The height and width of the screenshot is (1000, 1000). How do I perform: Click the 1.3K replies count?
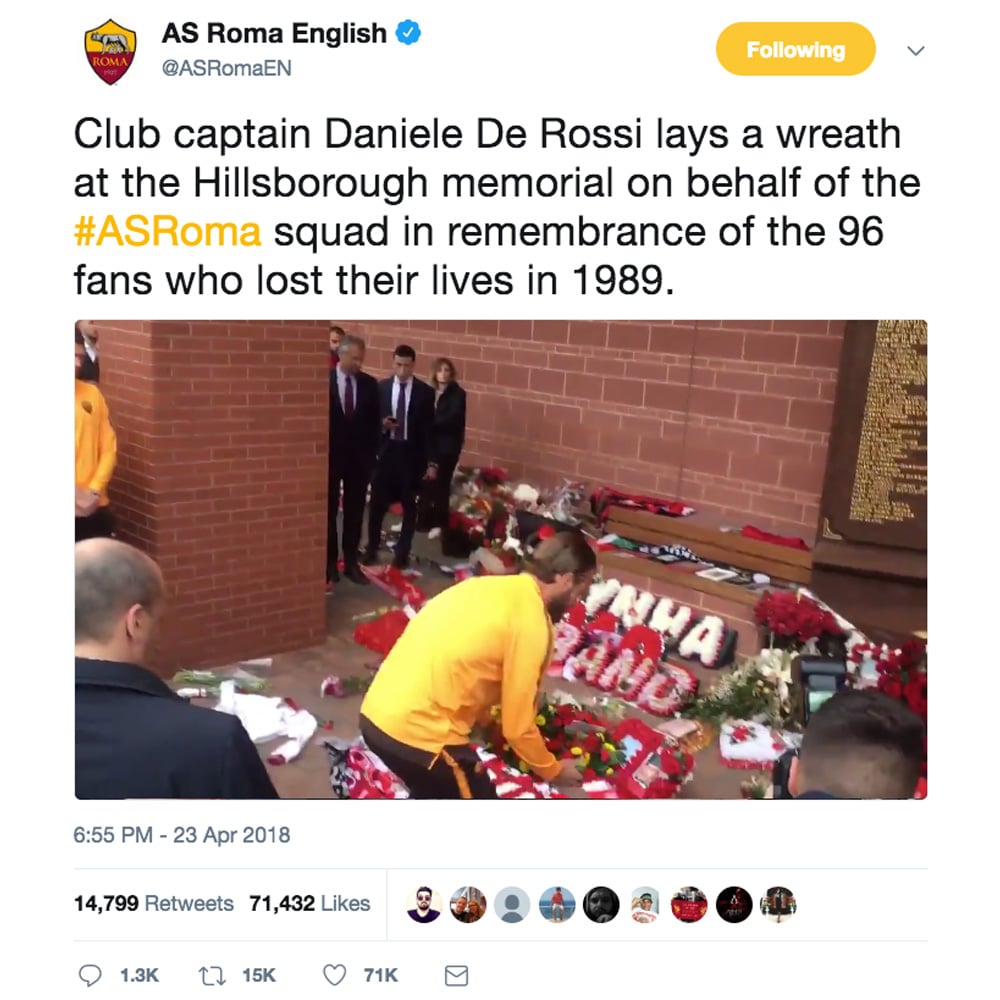[x=139, y=975]
